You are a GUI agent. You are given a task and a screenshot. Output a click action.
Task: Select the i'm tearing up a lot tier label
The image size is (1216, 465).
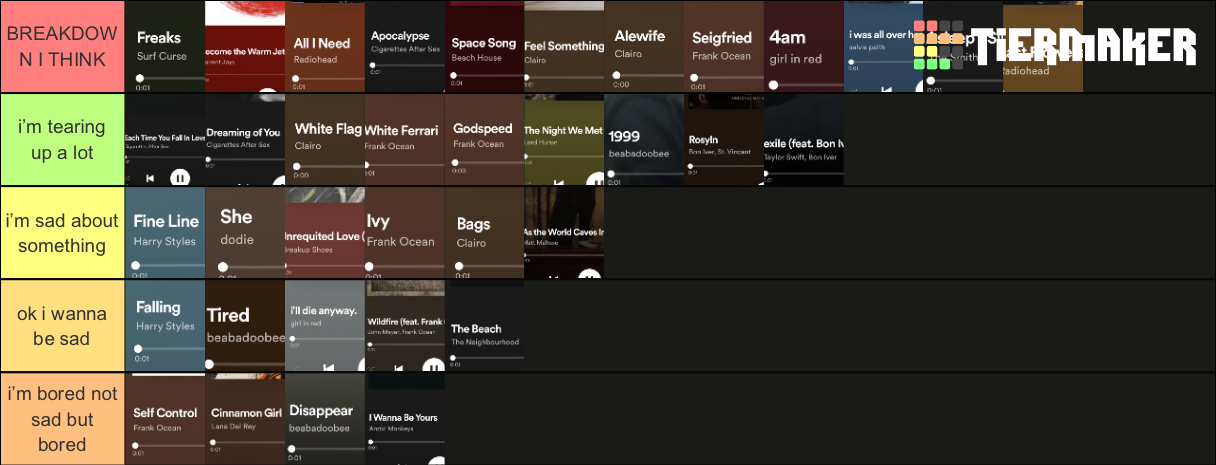[62, 139]
